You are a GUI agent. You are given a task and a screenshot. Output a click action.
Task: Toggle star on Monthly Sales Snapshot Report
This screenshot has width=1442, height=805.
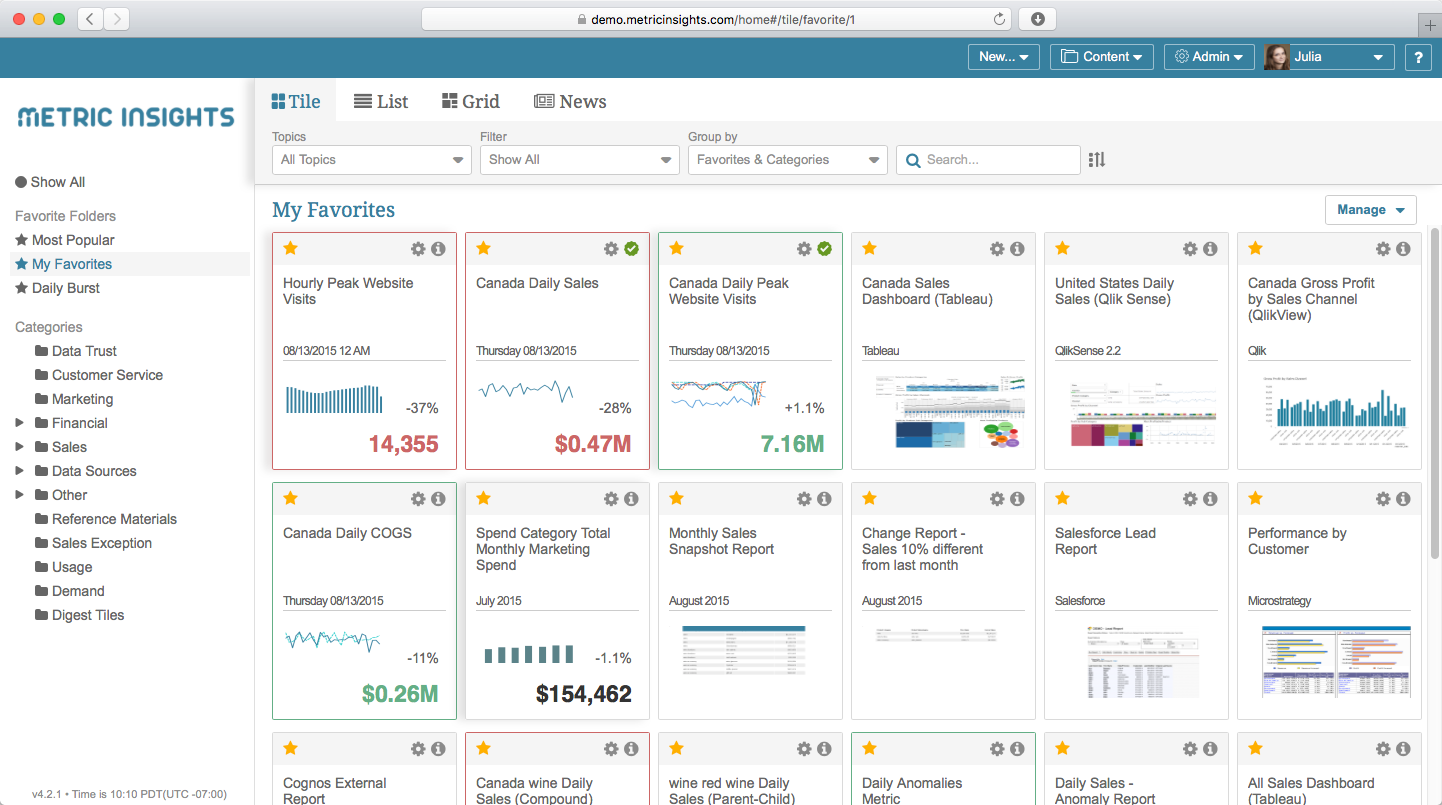(676, 498)
